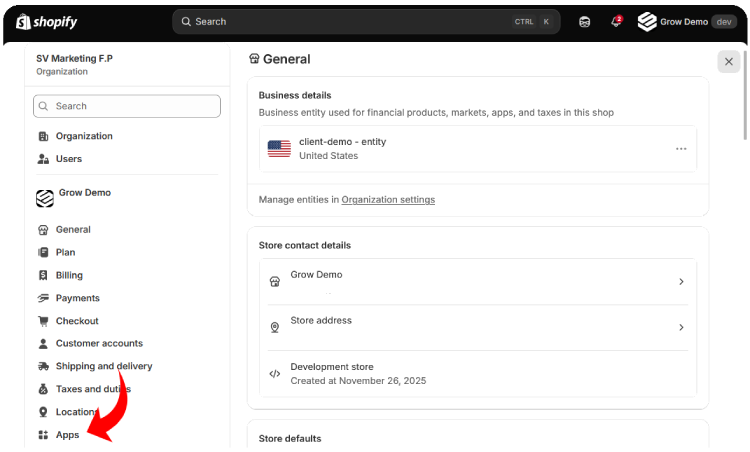Open the notifications bell

616,21
